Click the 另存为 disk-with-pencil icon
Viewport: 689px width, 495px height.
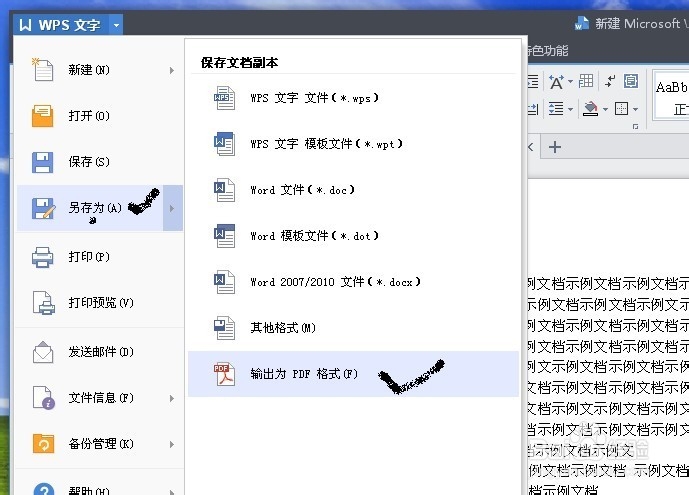[43, 208]
